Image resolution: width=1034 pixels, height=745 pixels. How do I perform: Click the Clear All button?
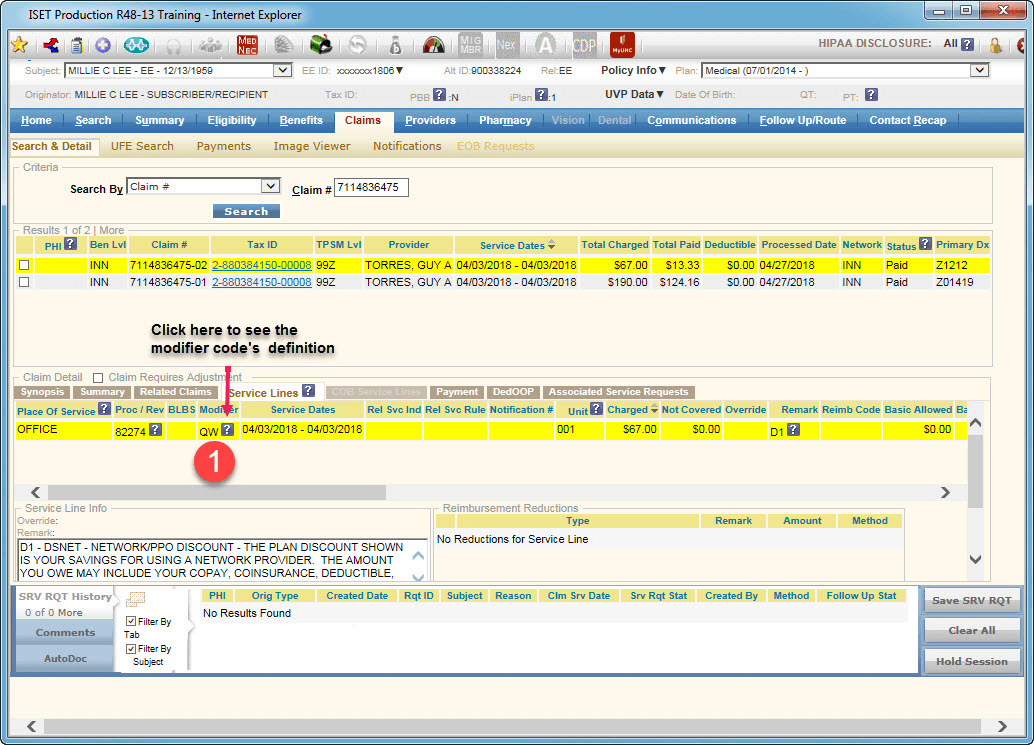tap(971, 630)
